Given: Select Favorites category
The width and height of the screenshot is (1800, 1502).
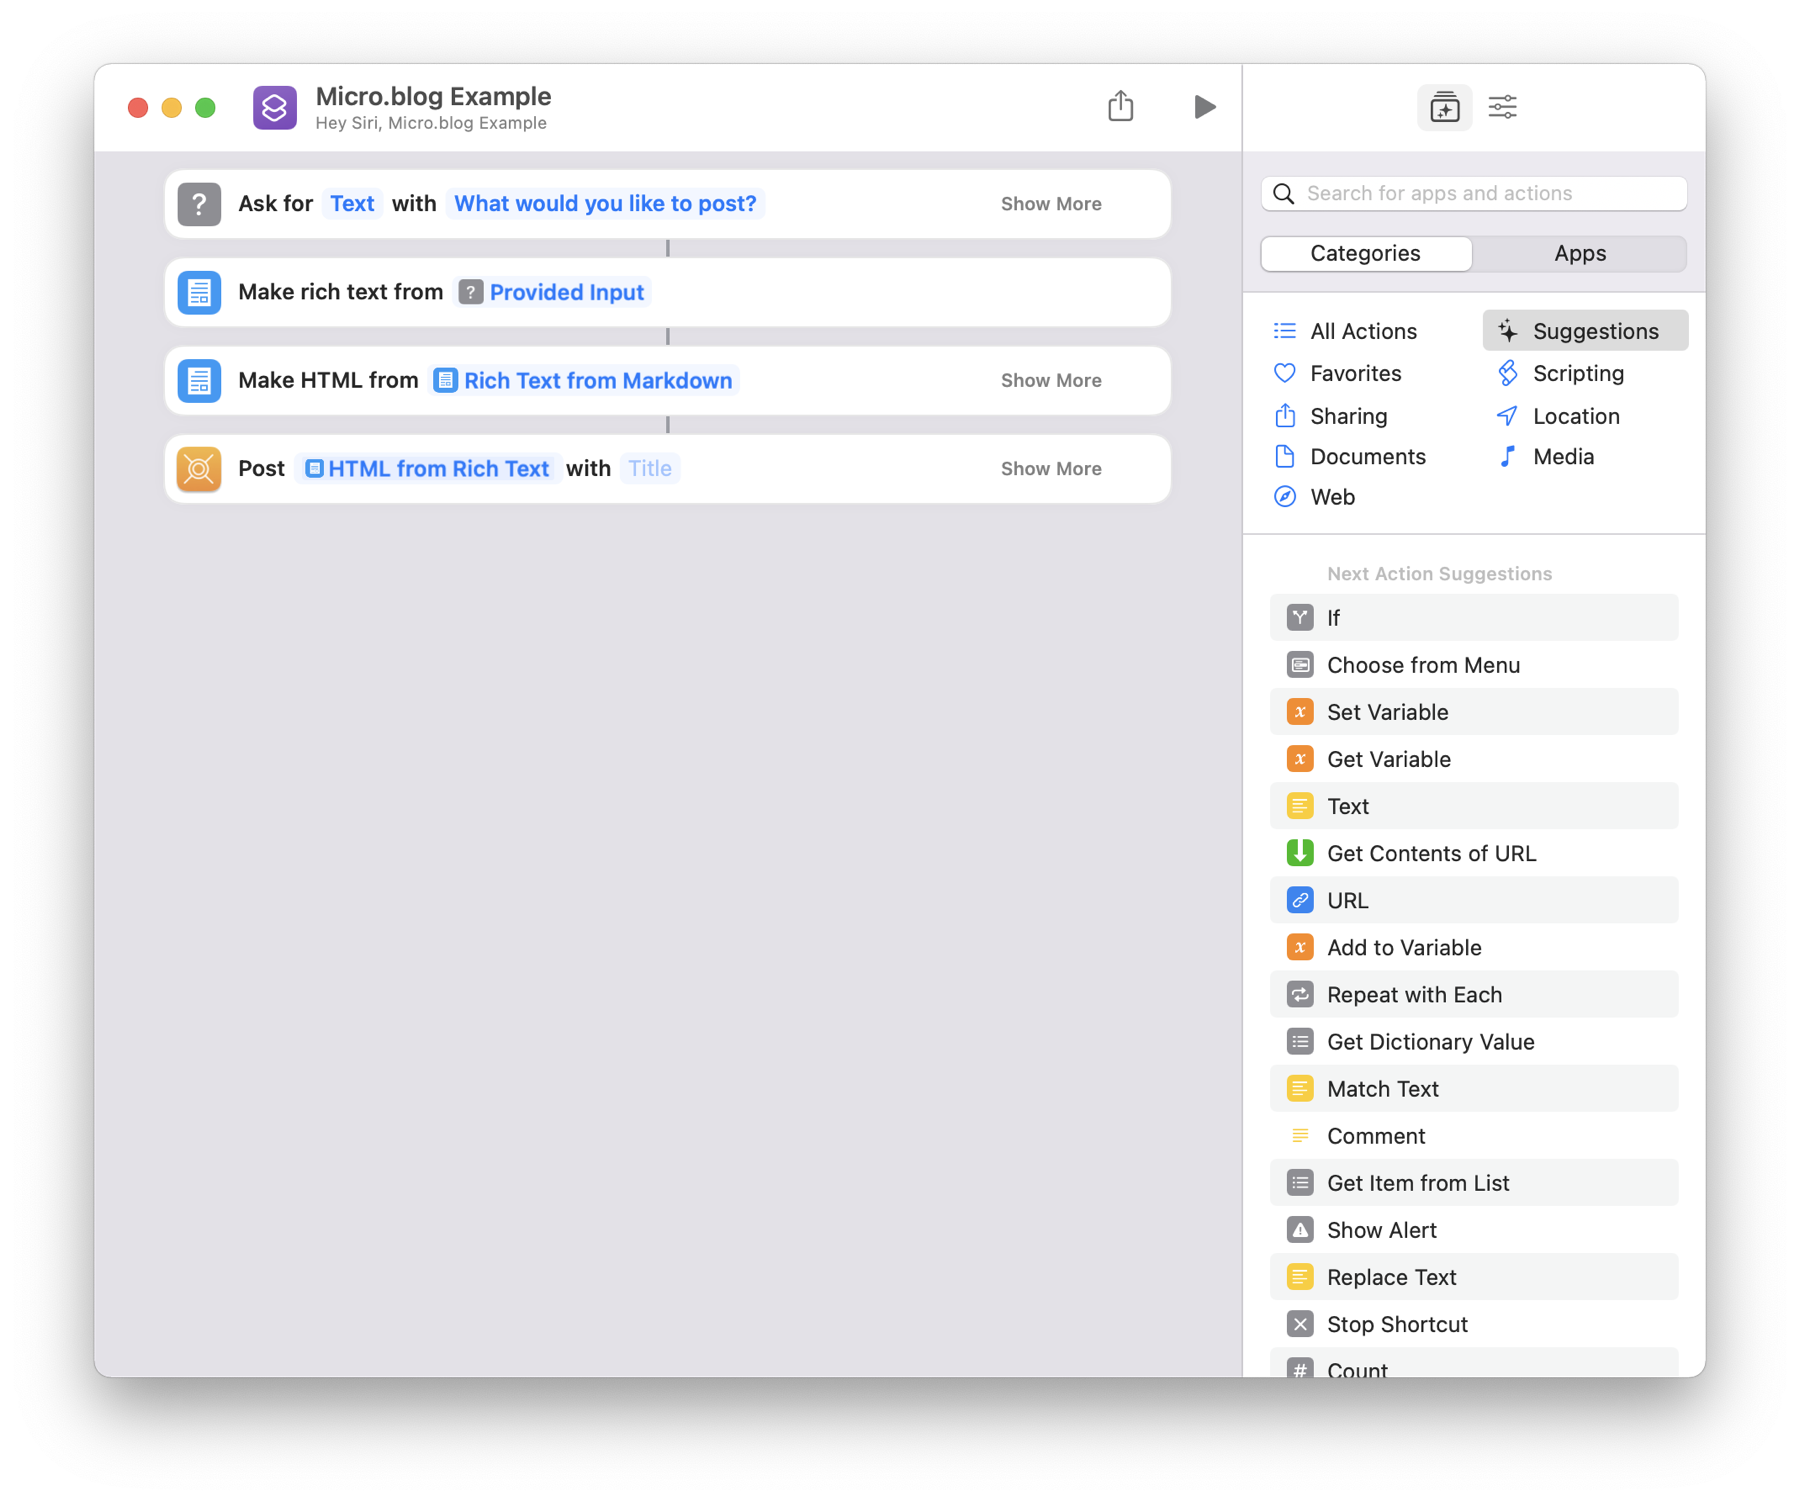Looking at the screenshot, I should point(1338,374).
